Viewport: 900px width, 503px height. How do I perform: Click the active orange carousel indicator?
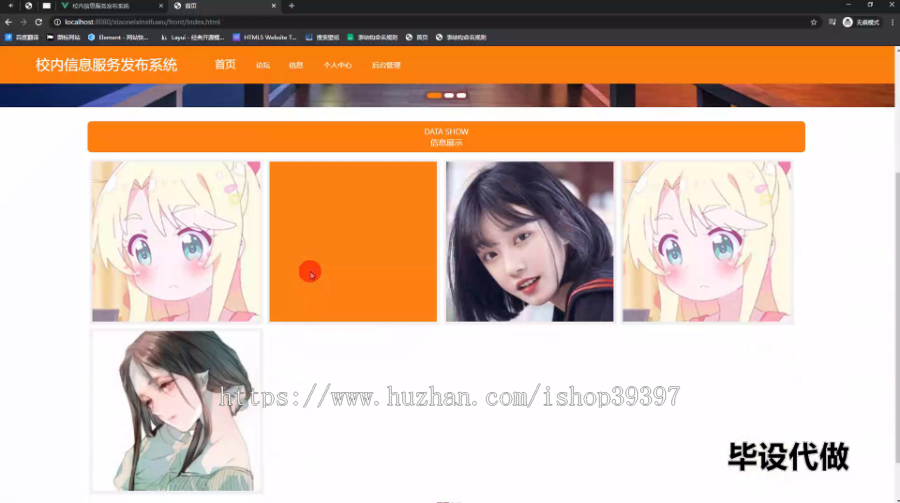tap(435, 95)
